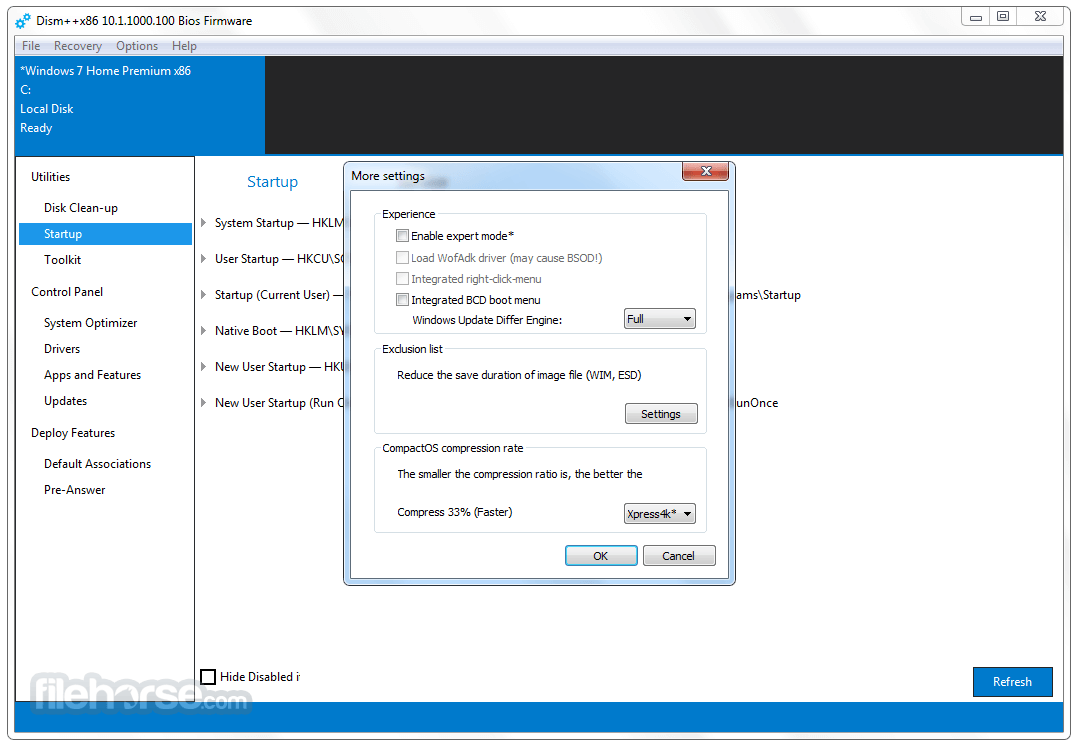This screenshot has height=745, width=1077.
Task: Minimize the Dism++ window
Action: [975, 16]
